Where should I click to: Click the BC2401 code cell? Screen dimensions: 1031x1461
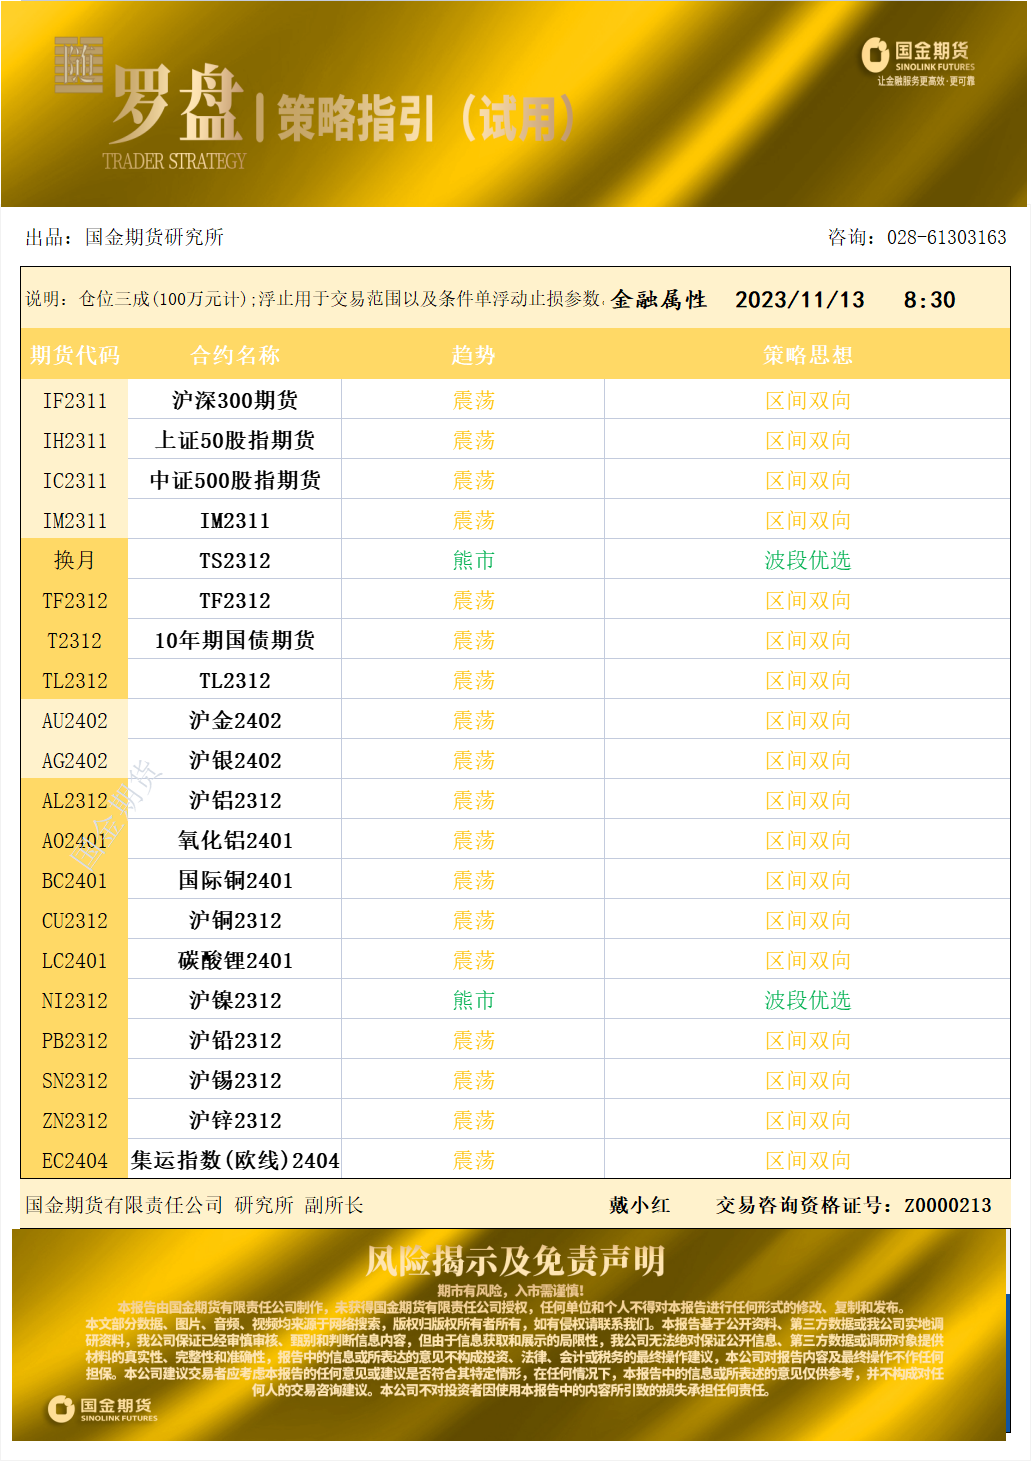pyautogui.click(x=75, y=880)
